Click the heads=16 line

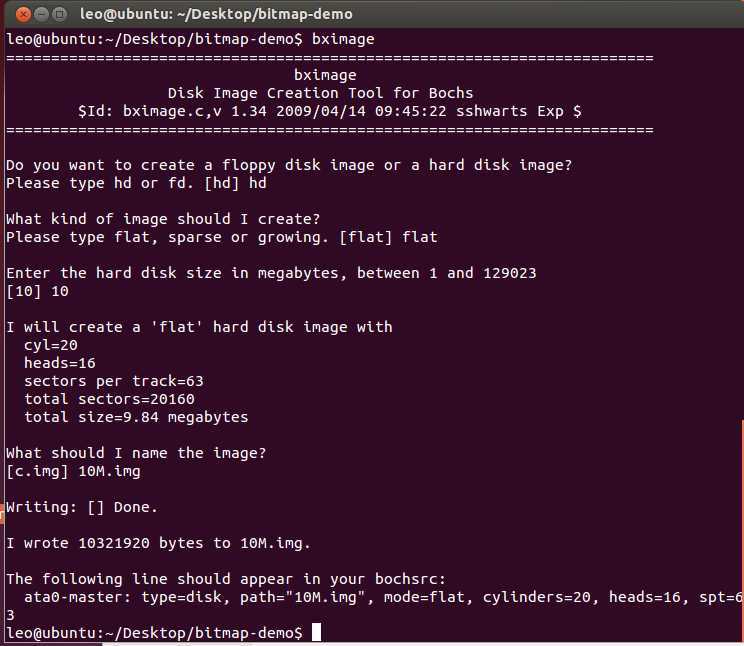tap(60, 363)
